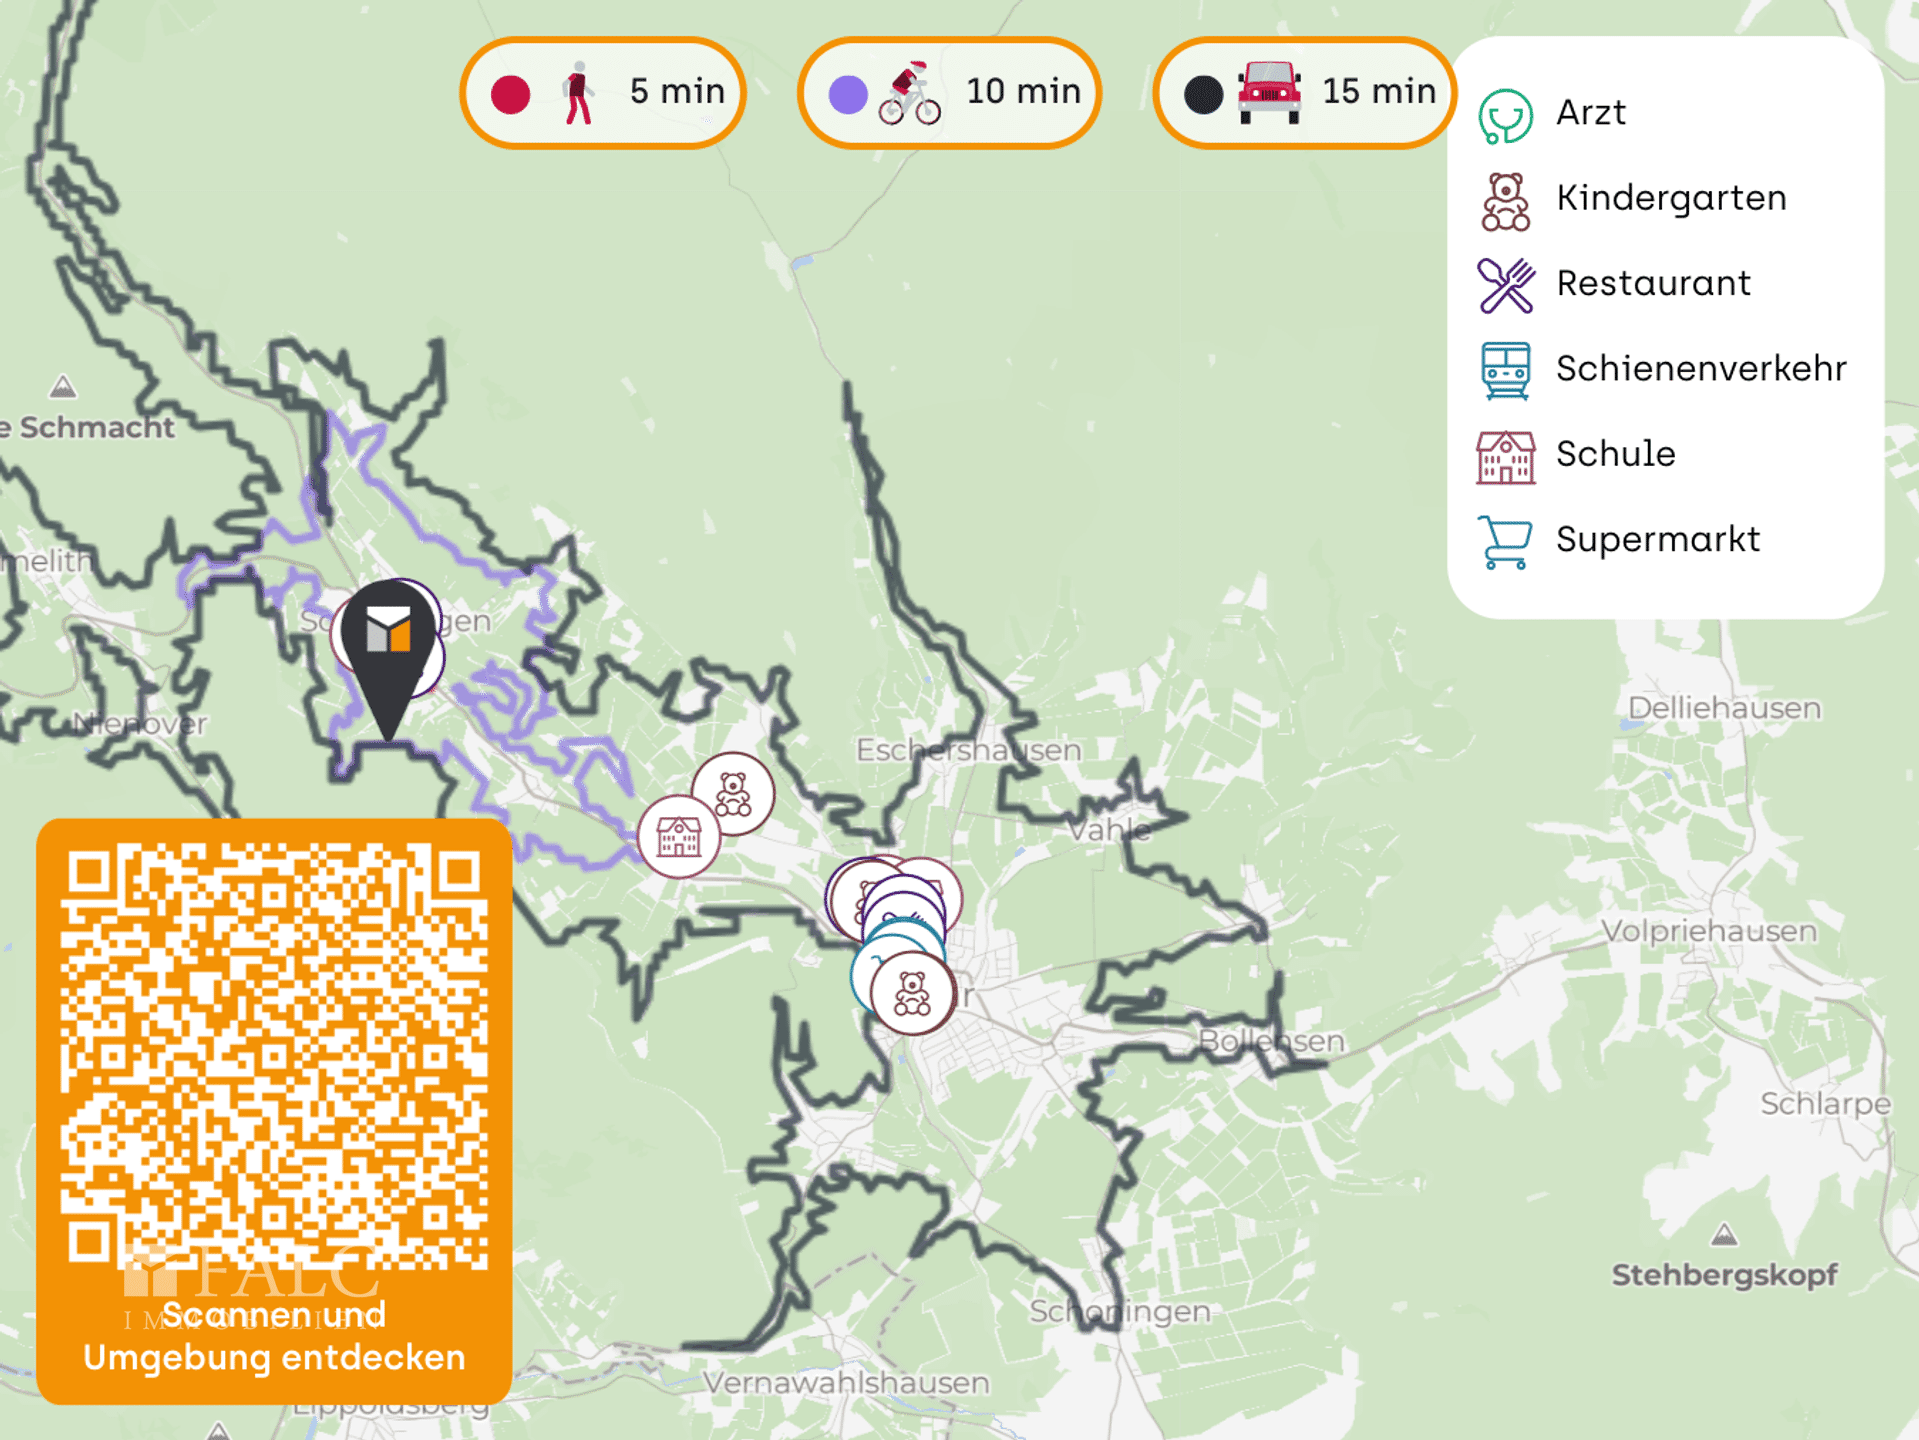Click the Volpriehausen map label

tap(1709, 931)
